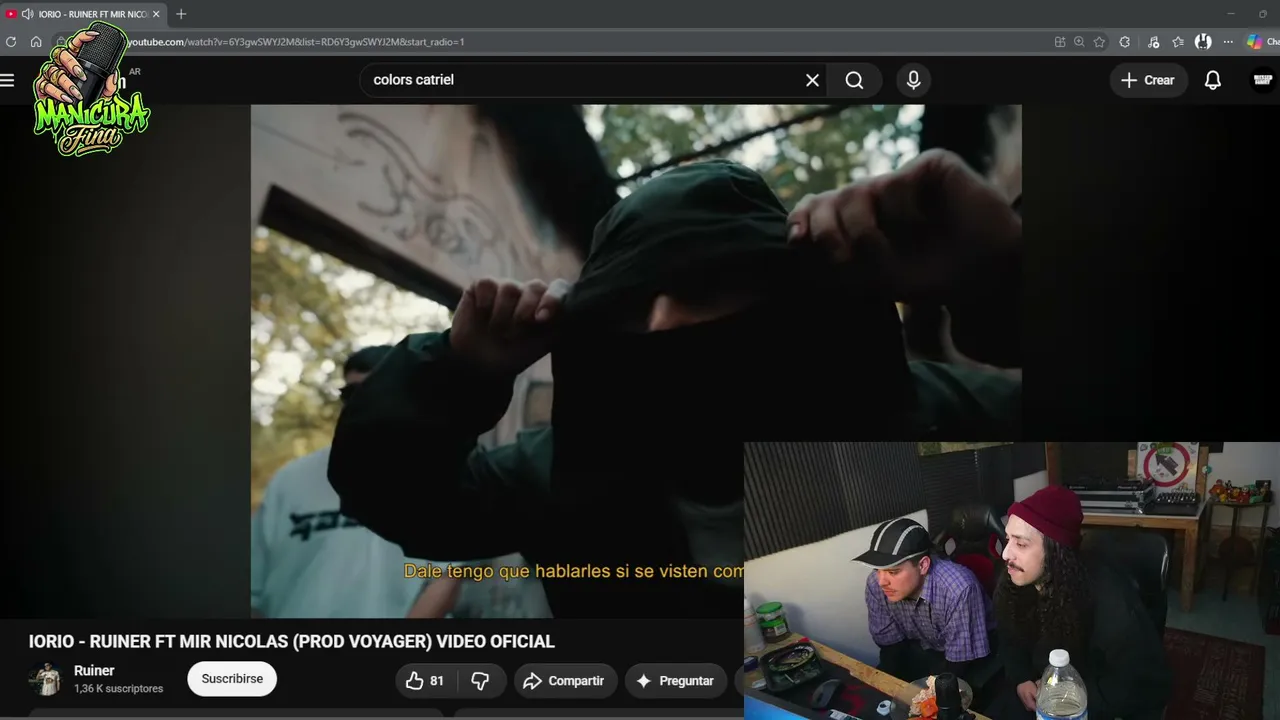Screen dimensions: 1280x720
Task: Restore the browser window size
Action: [1262, 14]
